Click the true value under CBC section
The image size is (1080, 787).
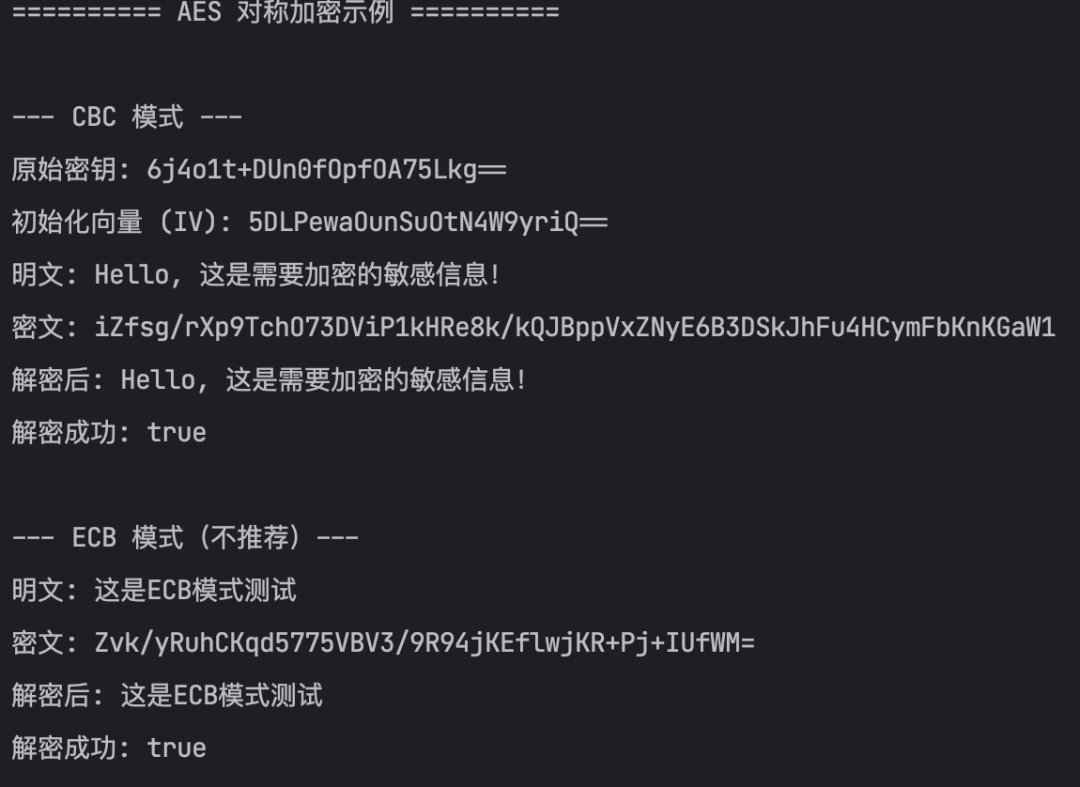point(176,433)
